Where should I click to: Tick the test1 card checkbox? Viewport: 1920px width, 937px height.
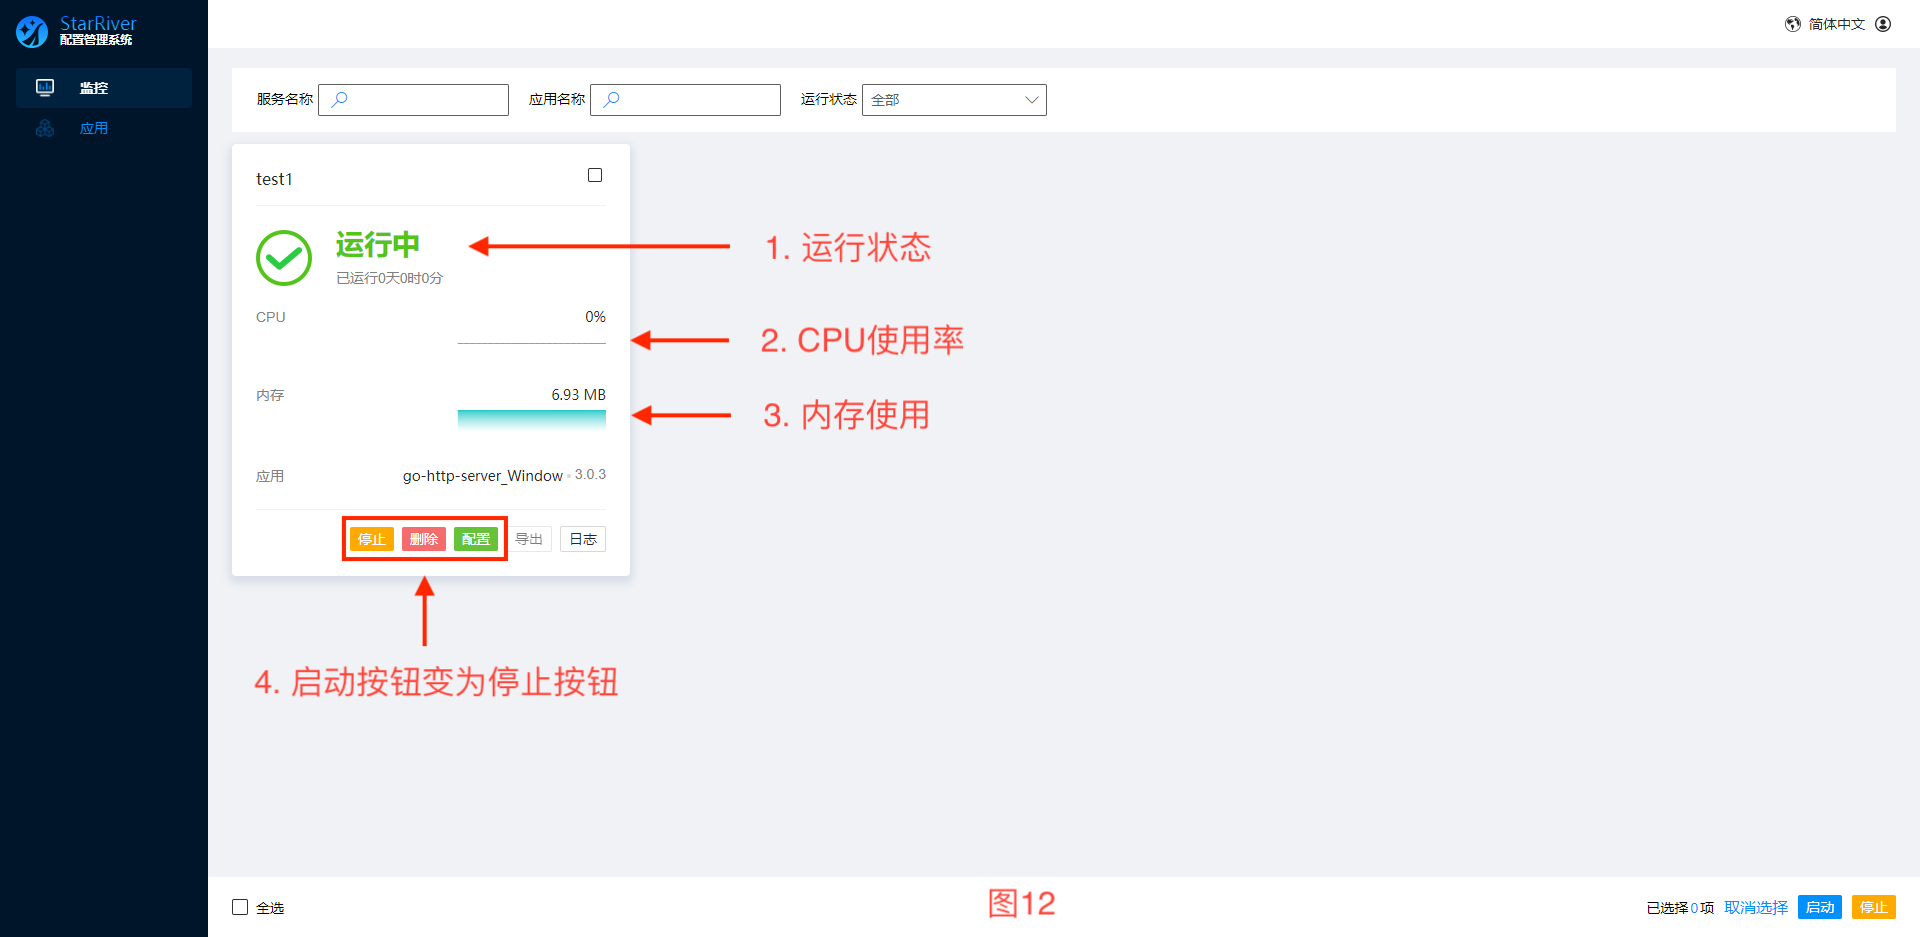(595, 175)
